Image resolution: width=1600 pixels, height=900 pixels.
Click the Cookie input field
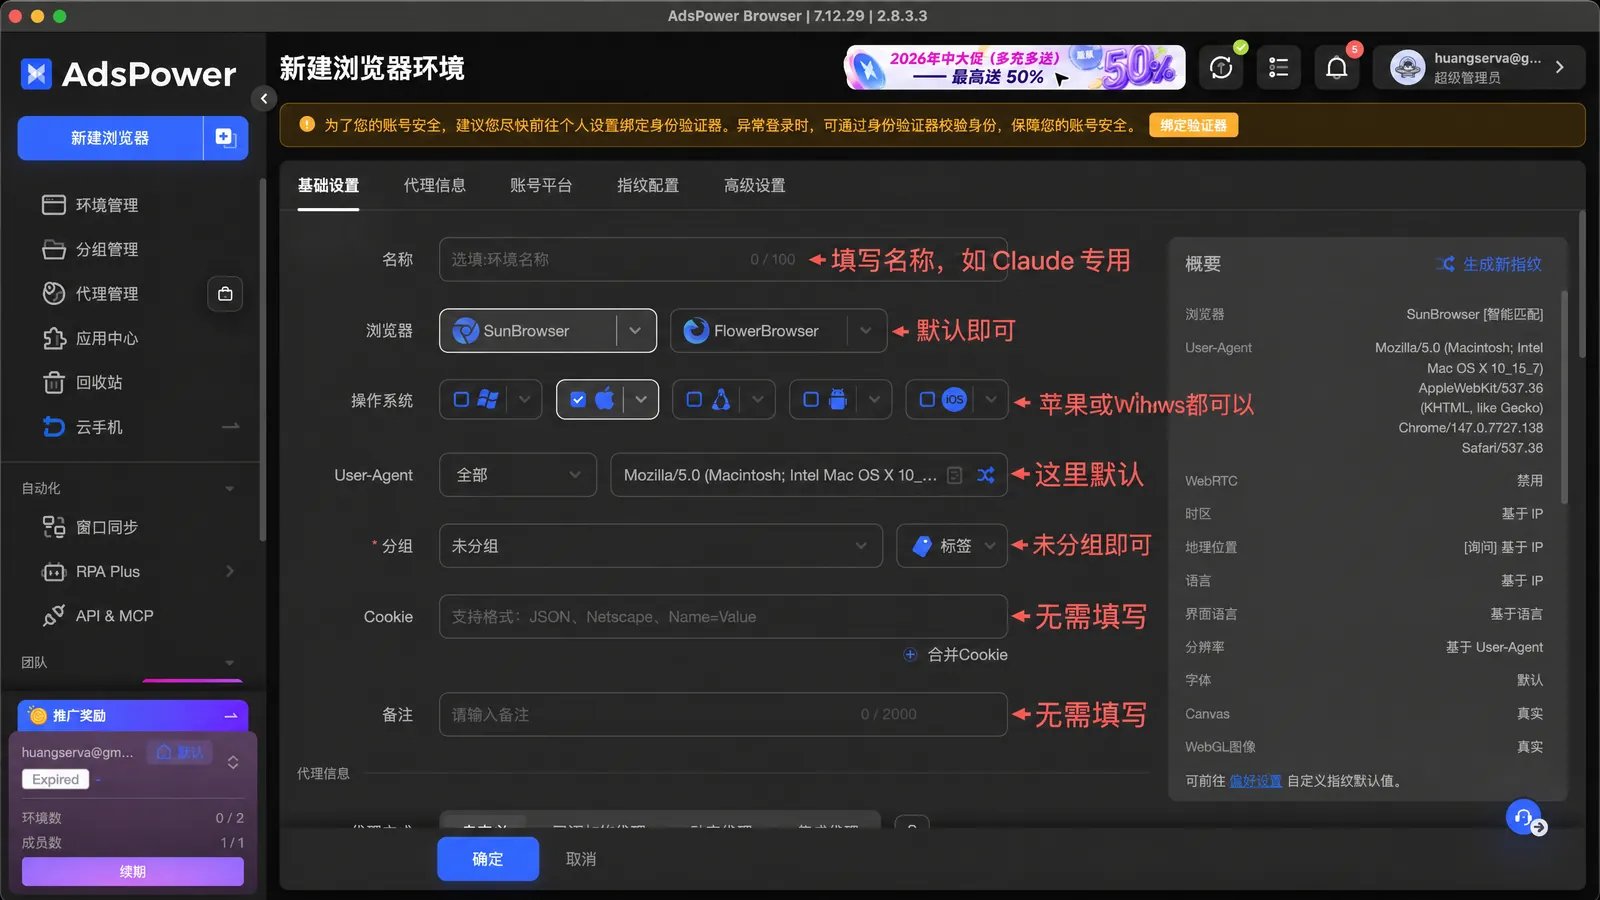pos(723,617)
